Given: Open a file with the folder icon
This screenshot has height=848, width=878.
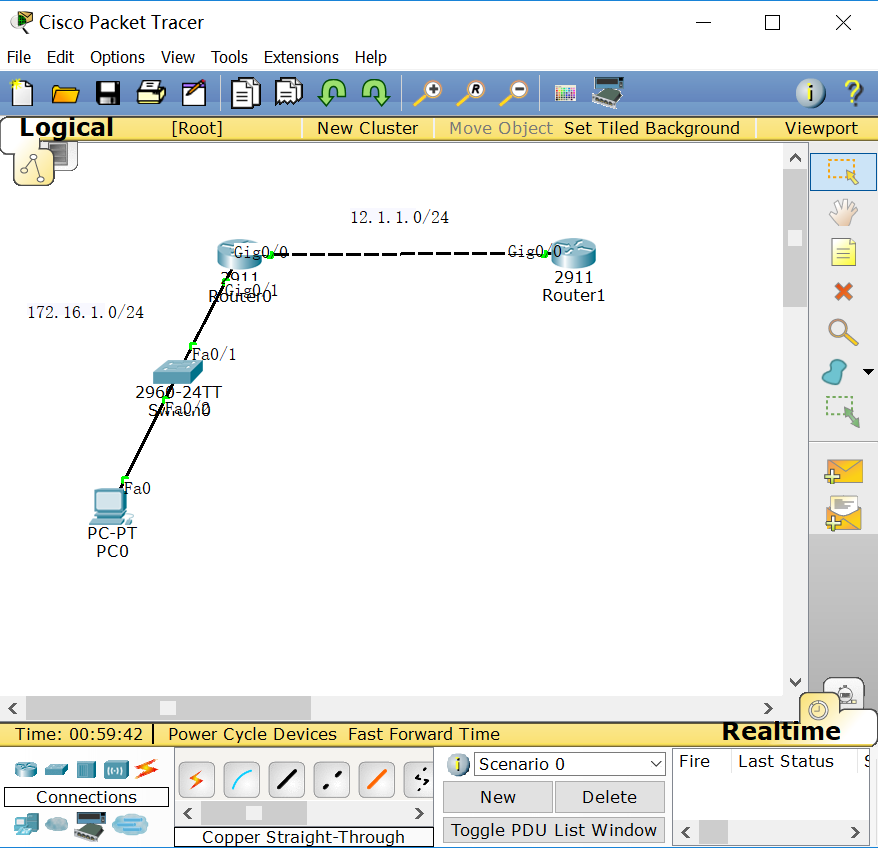Looking at the screenshot, I should (65, 94).
